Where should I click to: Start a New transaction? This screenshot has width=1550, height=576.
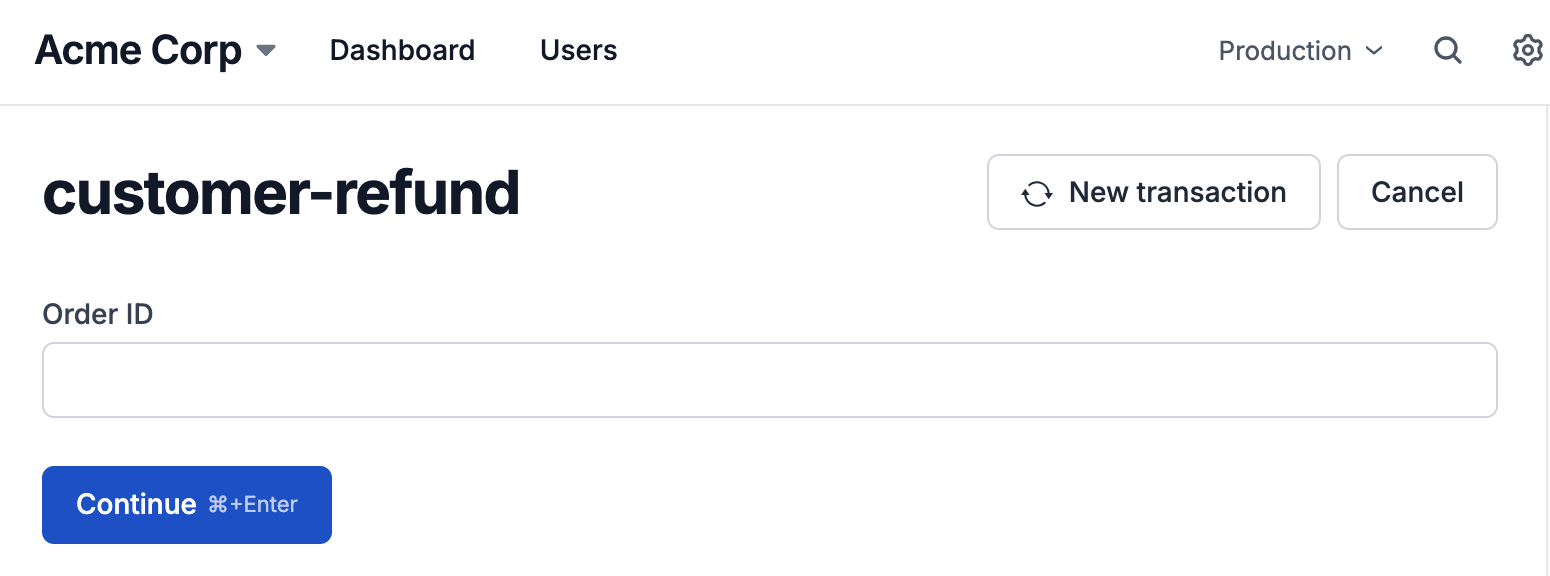[x=1153, y=192]
